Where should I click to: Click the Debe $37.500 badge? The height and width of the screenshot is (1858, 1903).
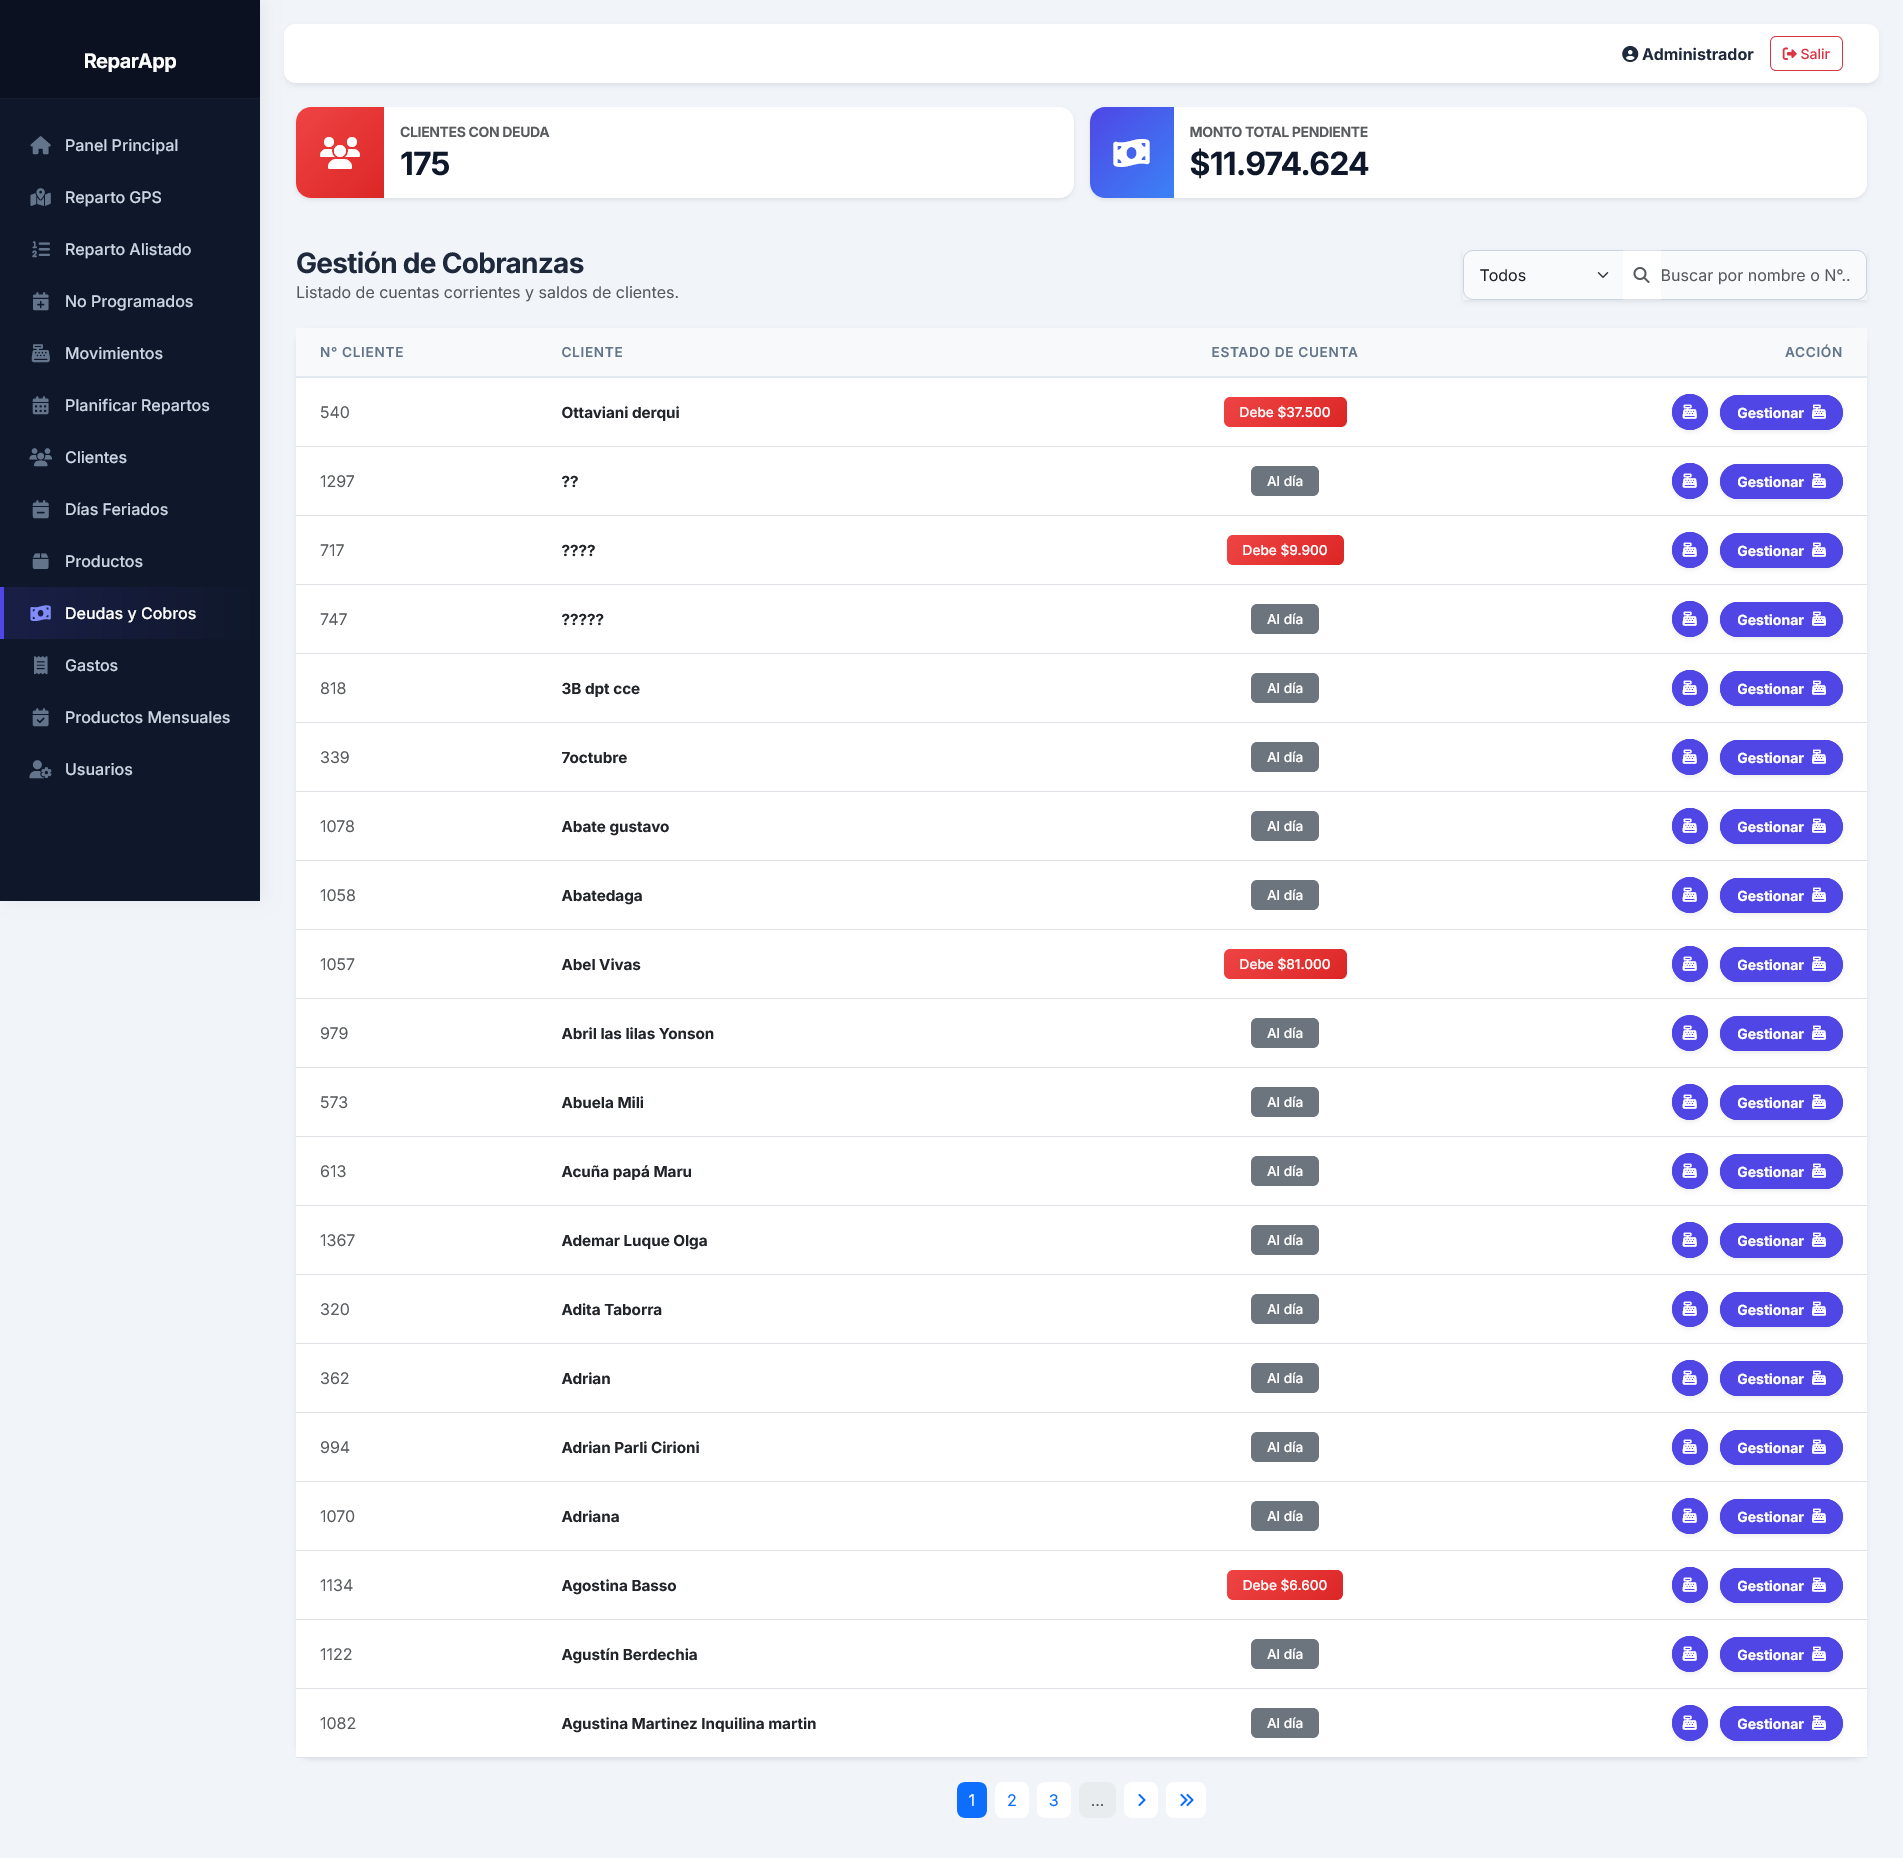(x=1284, y=412)
